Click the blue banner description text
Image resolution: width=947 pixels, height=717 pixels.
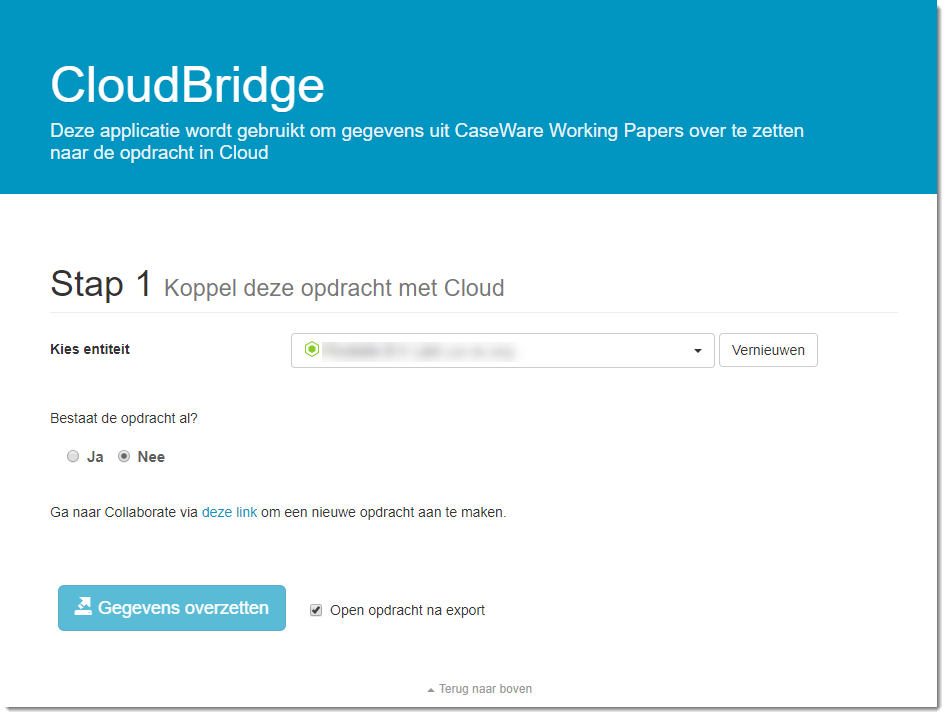(x=427, y=141)
